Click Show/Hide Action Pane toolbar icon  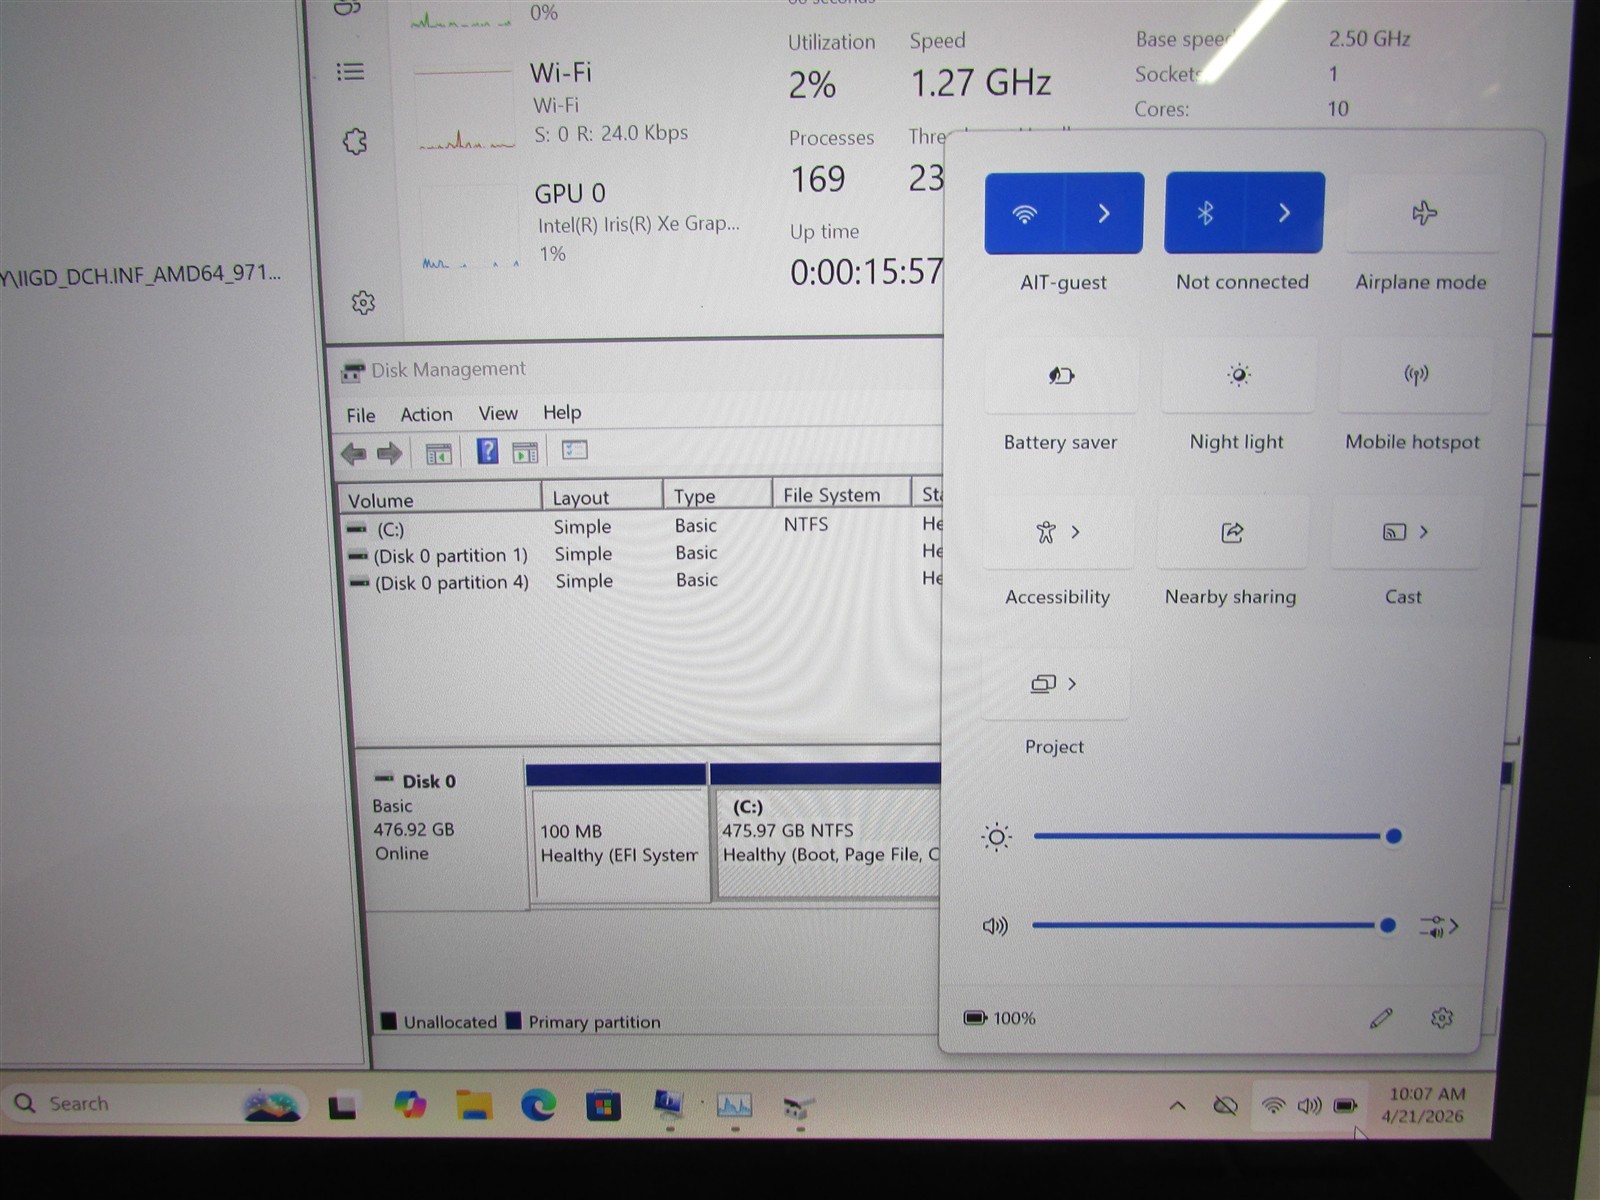(x=525, y=453)
